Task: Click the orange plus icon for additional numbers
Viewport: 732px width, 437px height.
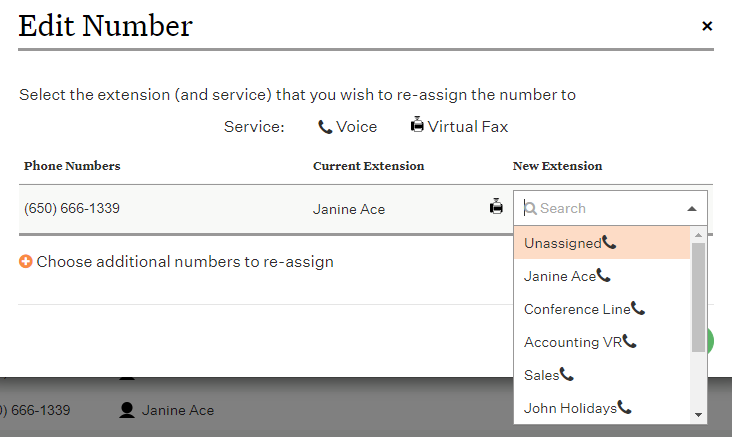Action: click(26, 262)
